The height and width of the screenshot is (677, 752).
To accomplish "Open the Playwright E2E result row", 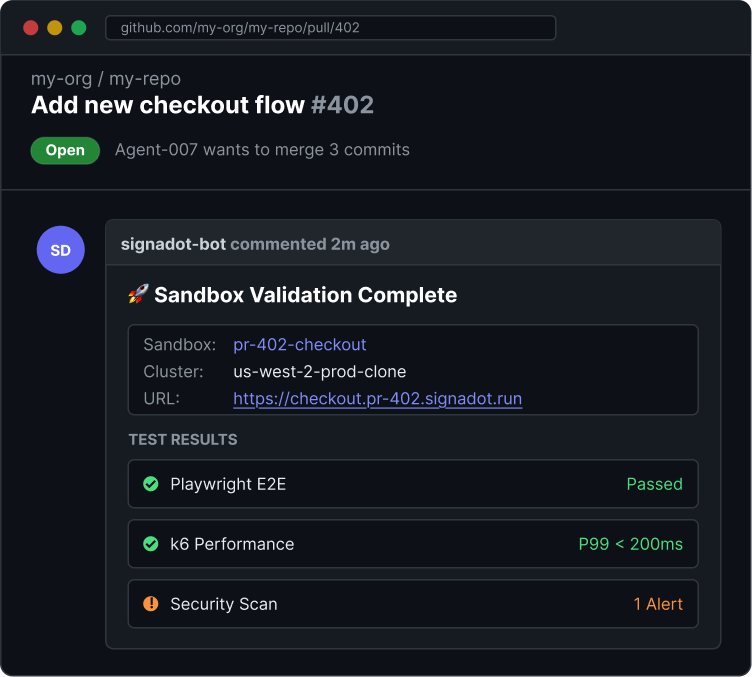I will [413, 484].
